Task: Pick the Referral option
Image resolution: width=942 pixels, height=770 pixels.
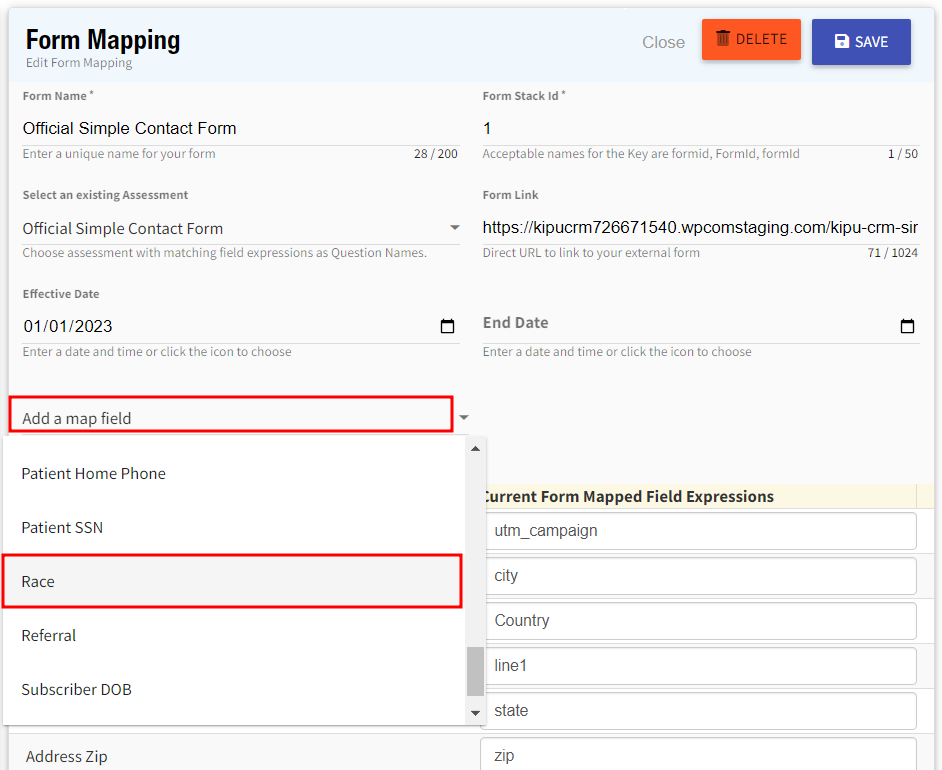Action: point(231,636)
